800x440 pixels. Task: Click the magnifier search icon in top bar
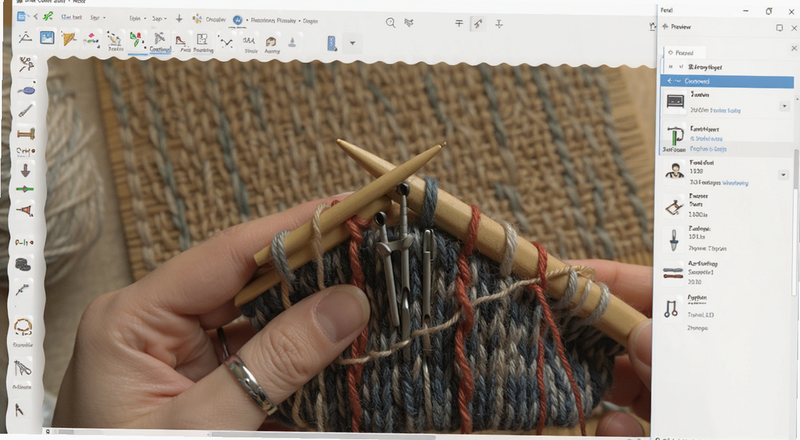click(390, 22)
